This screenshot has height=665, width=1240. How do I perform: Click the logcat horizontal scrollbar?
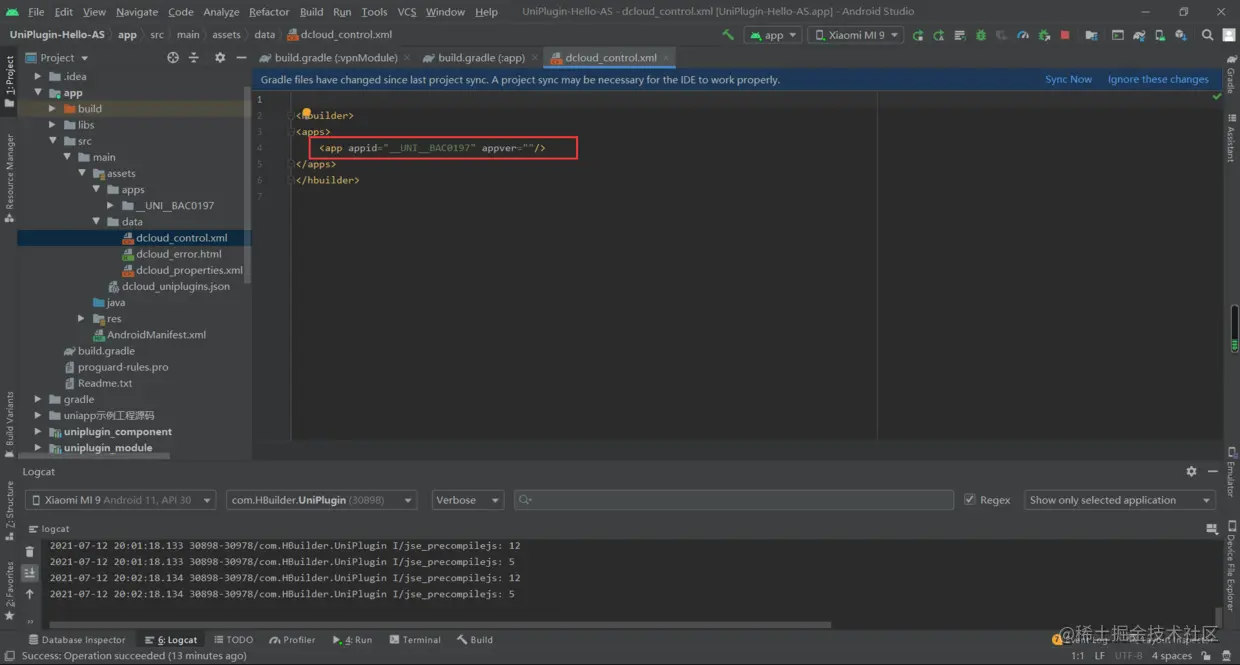438,625
